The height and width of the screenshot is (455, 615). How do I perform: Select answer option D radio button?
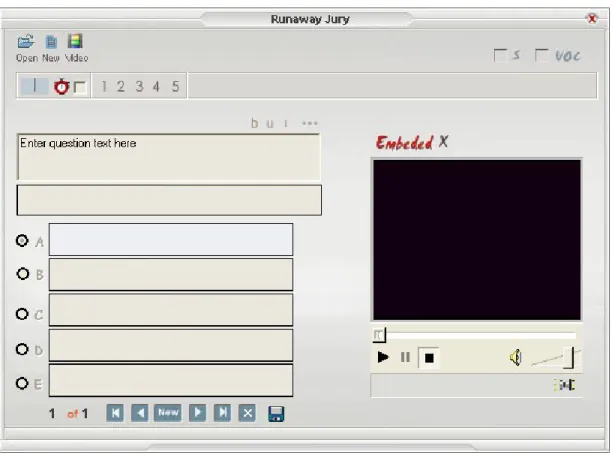click(22, 349)
